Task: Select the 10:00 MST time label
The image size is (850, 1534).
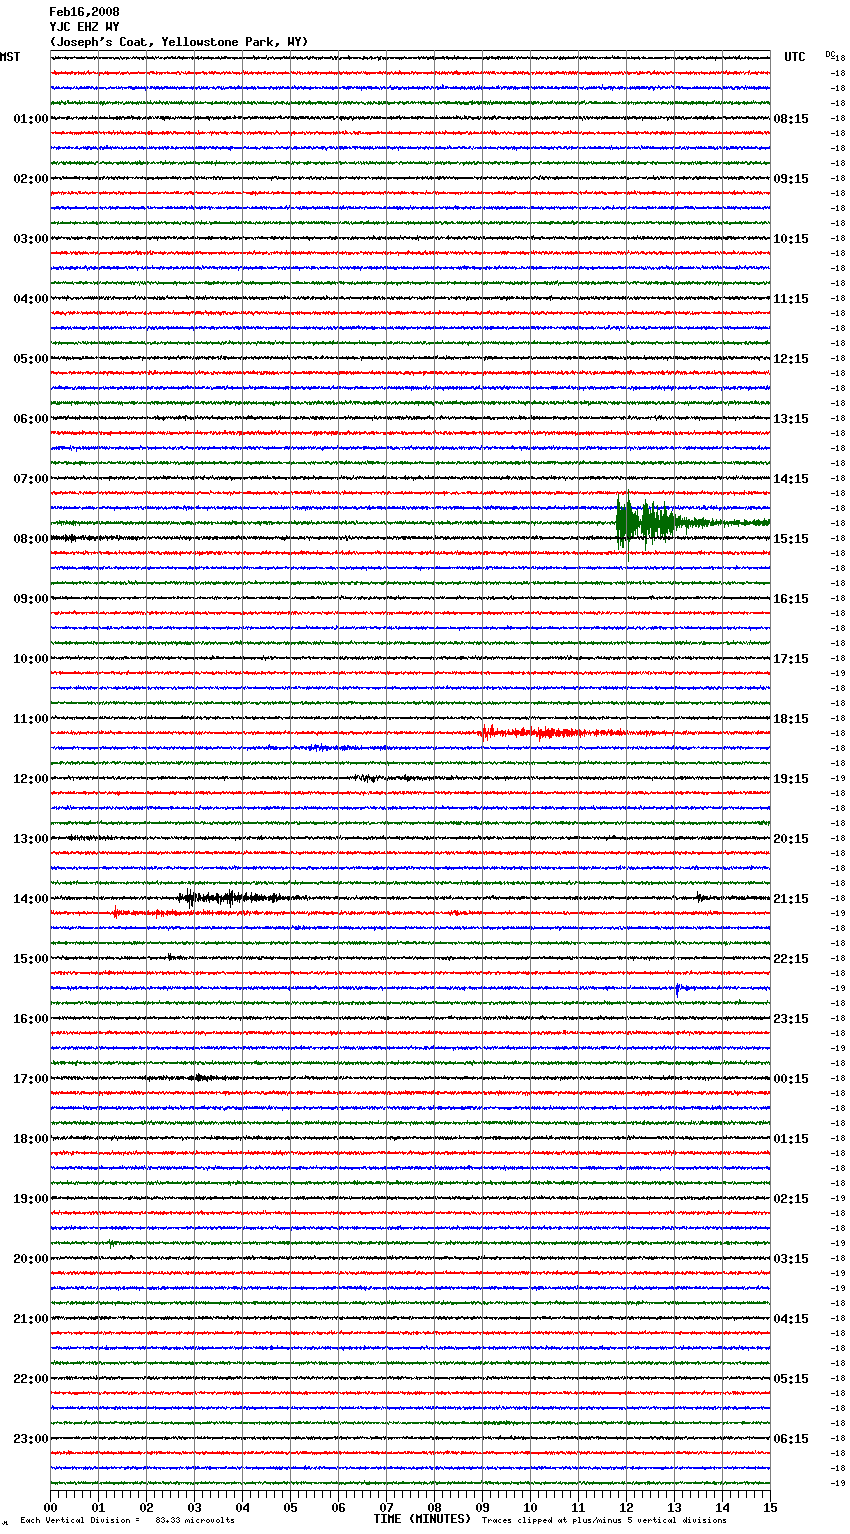Action: pyautogui.click(x=30, y=659)
